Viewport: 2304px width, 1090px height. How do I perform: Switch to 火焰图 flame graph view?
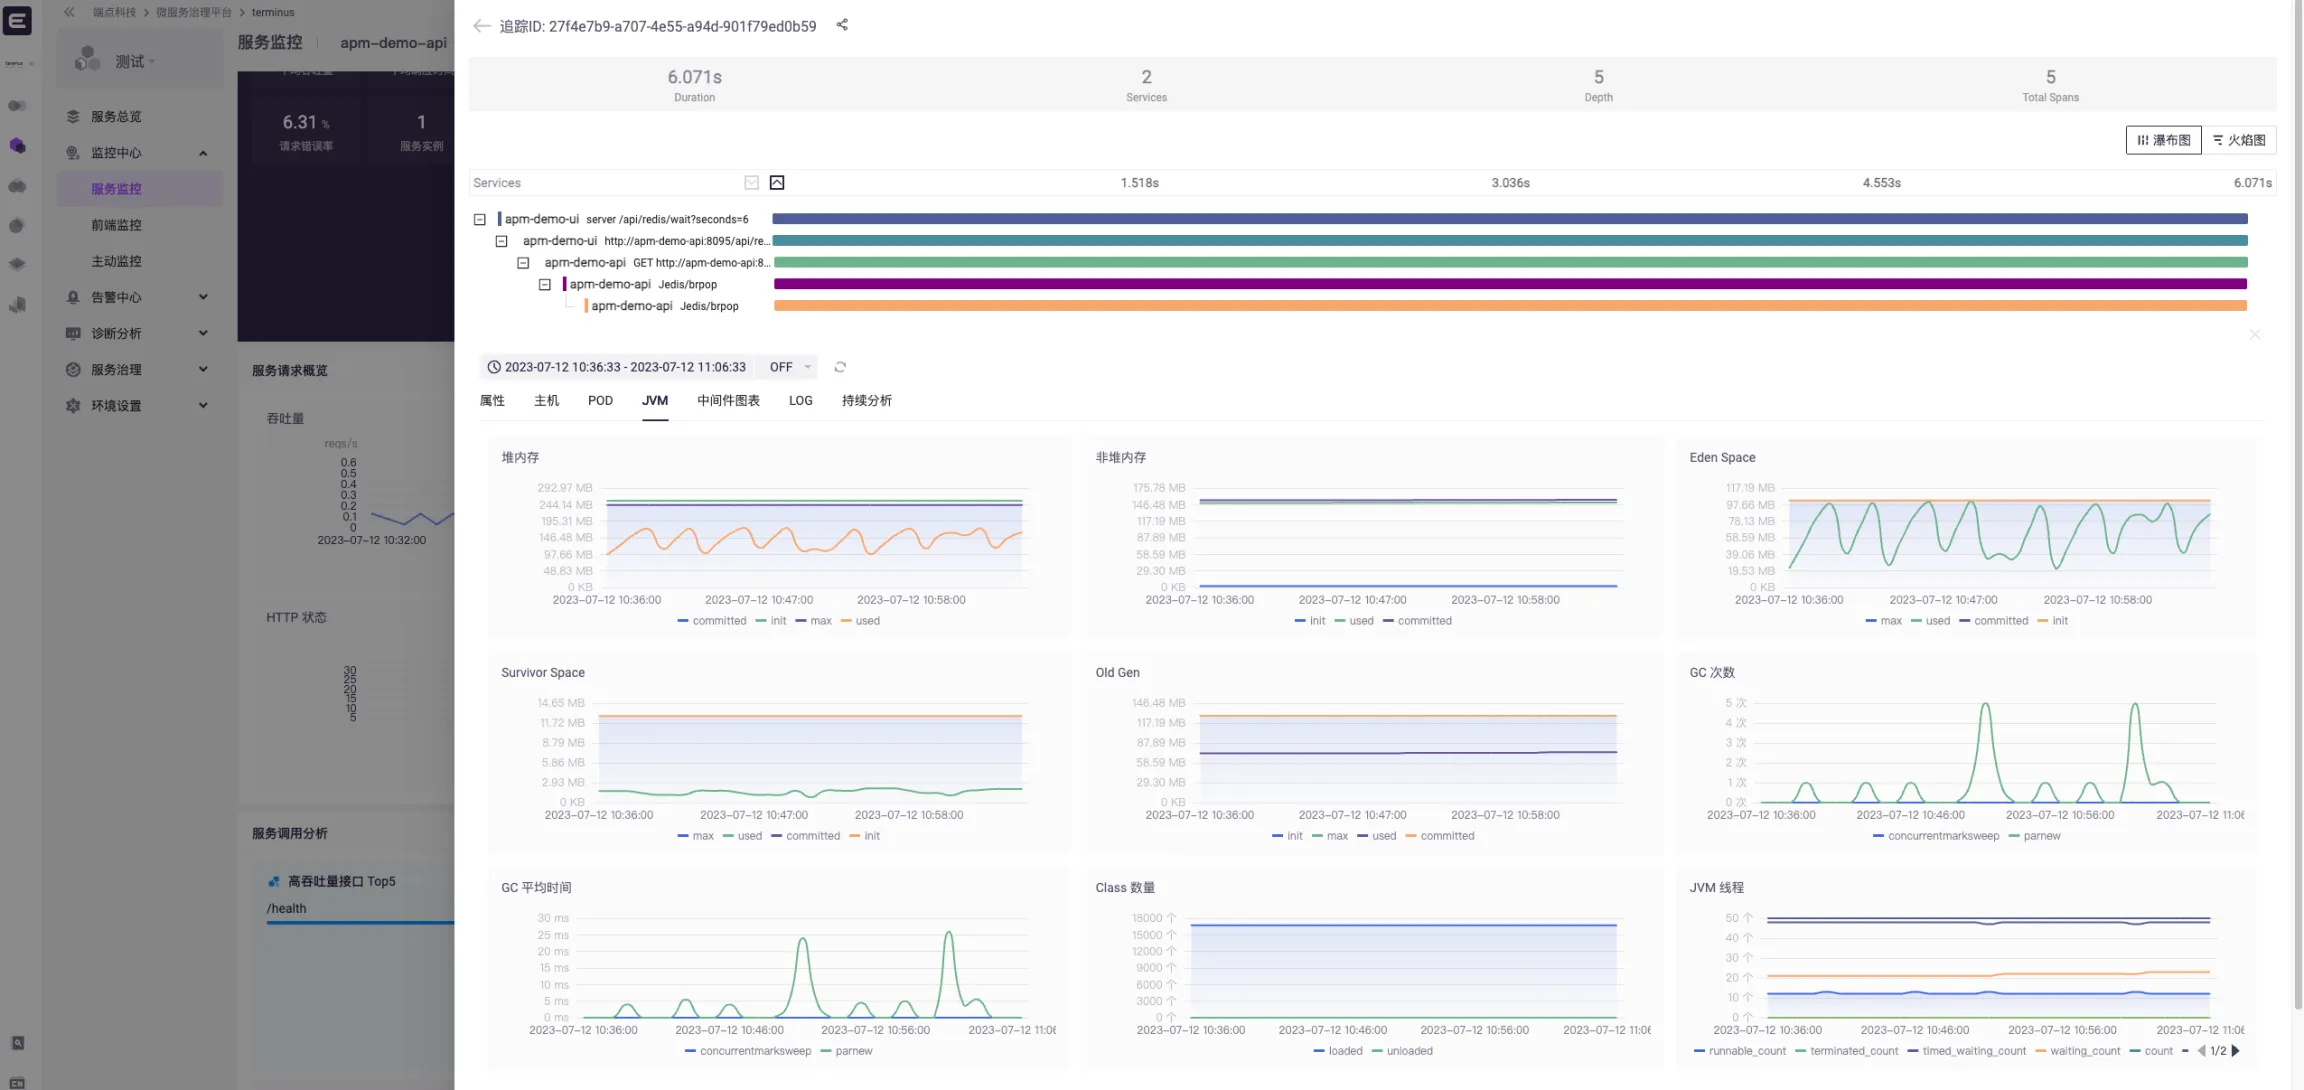pos(2239,140)
